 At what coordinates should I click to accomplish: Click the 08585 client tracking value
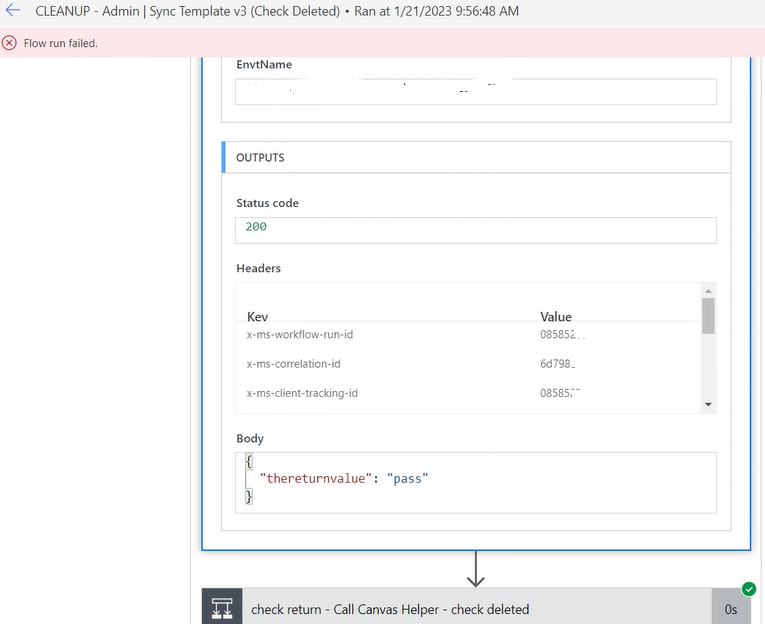point(559,393)
